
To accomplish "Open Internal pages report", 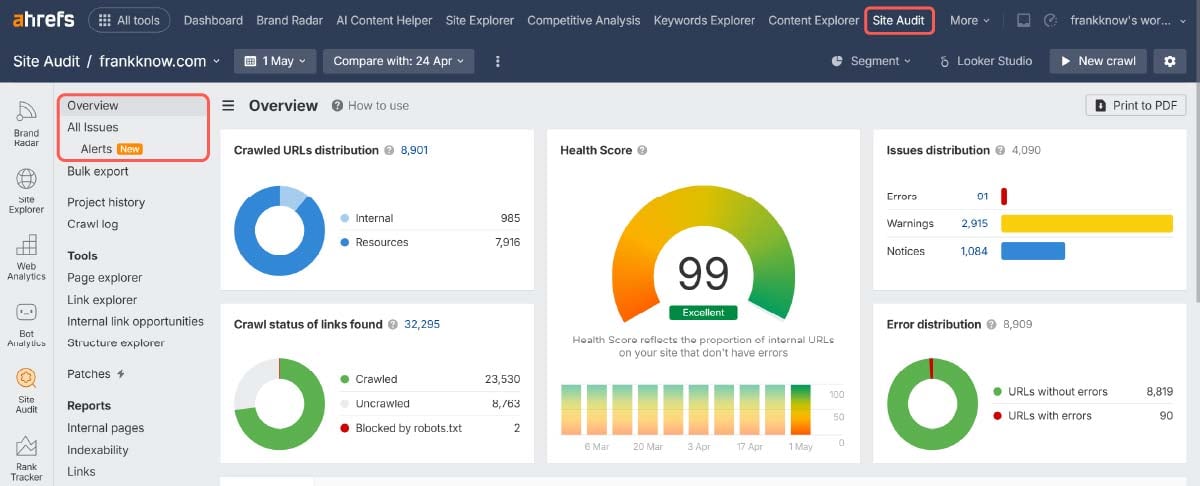I will coord(106,428).
